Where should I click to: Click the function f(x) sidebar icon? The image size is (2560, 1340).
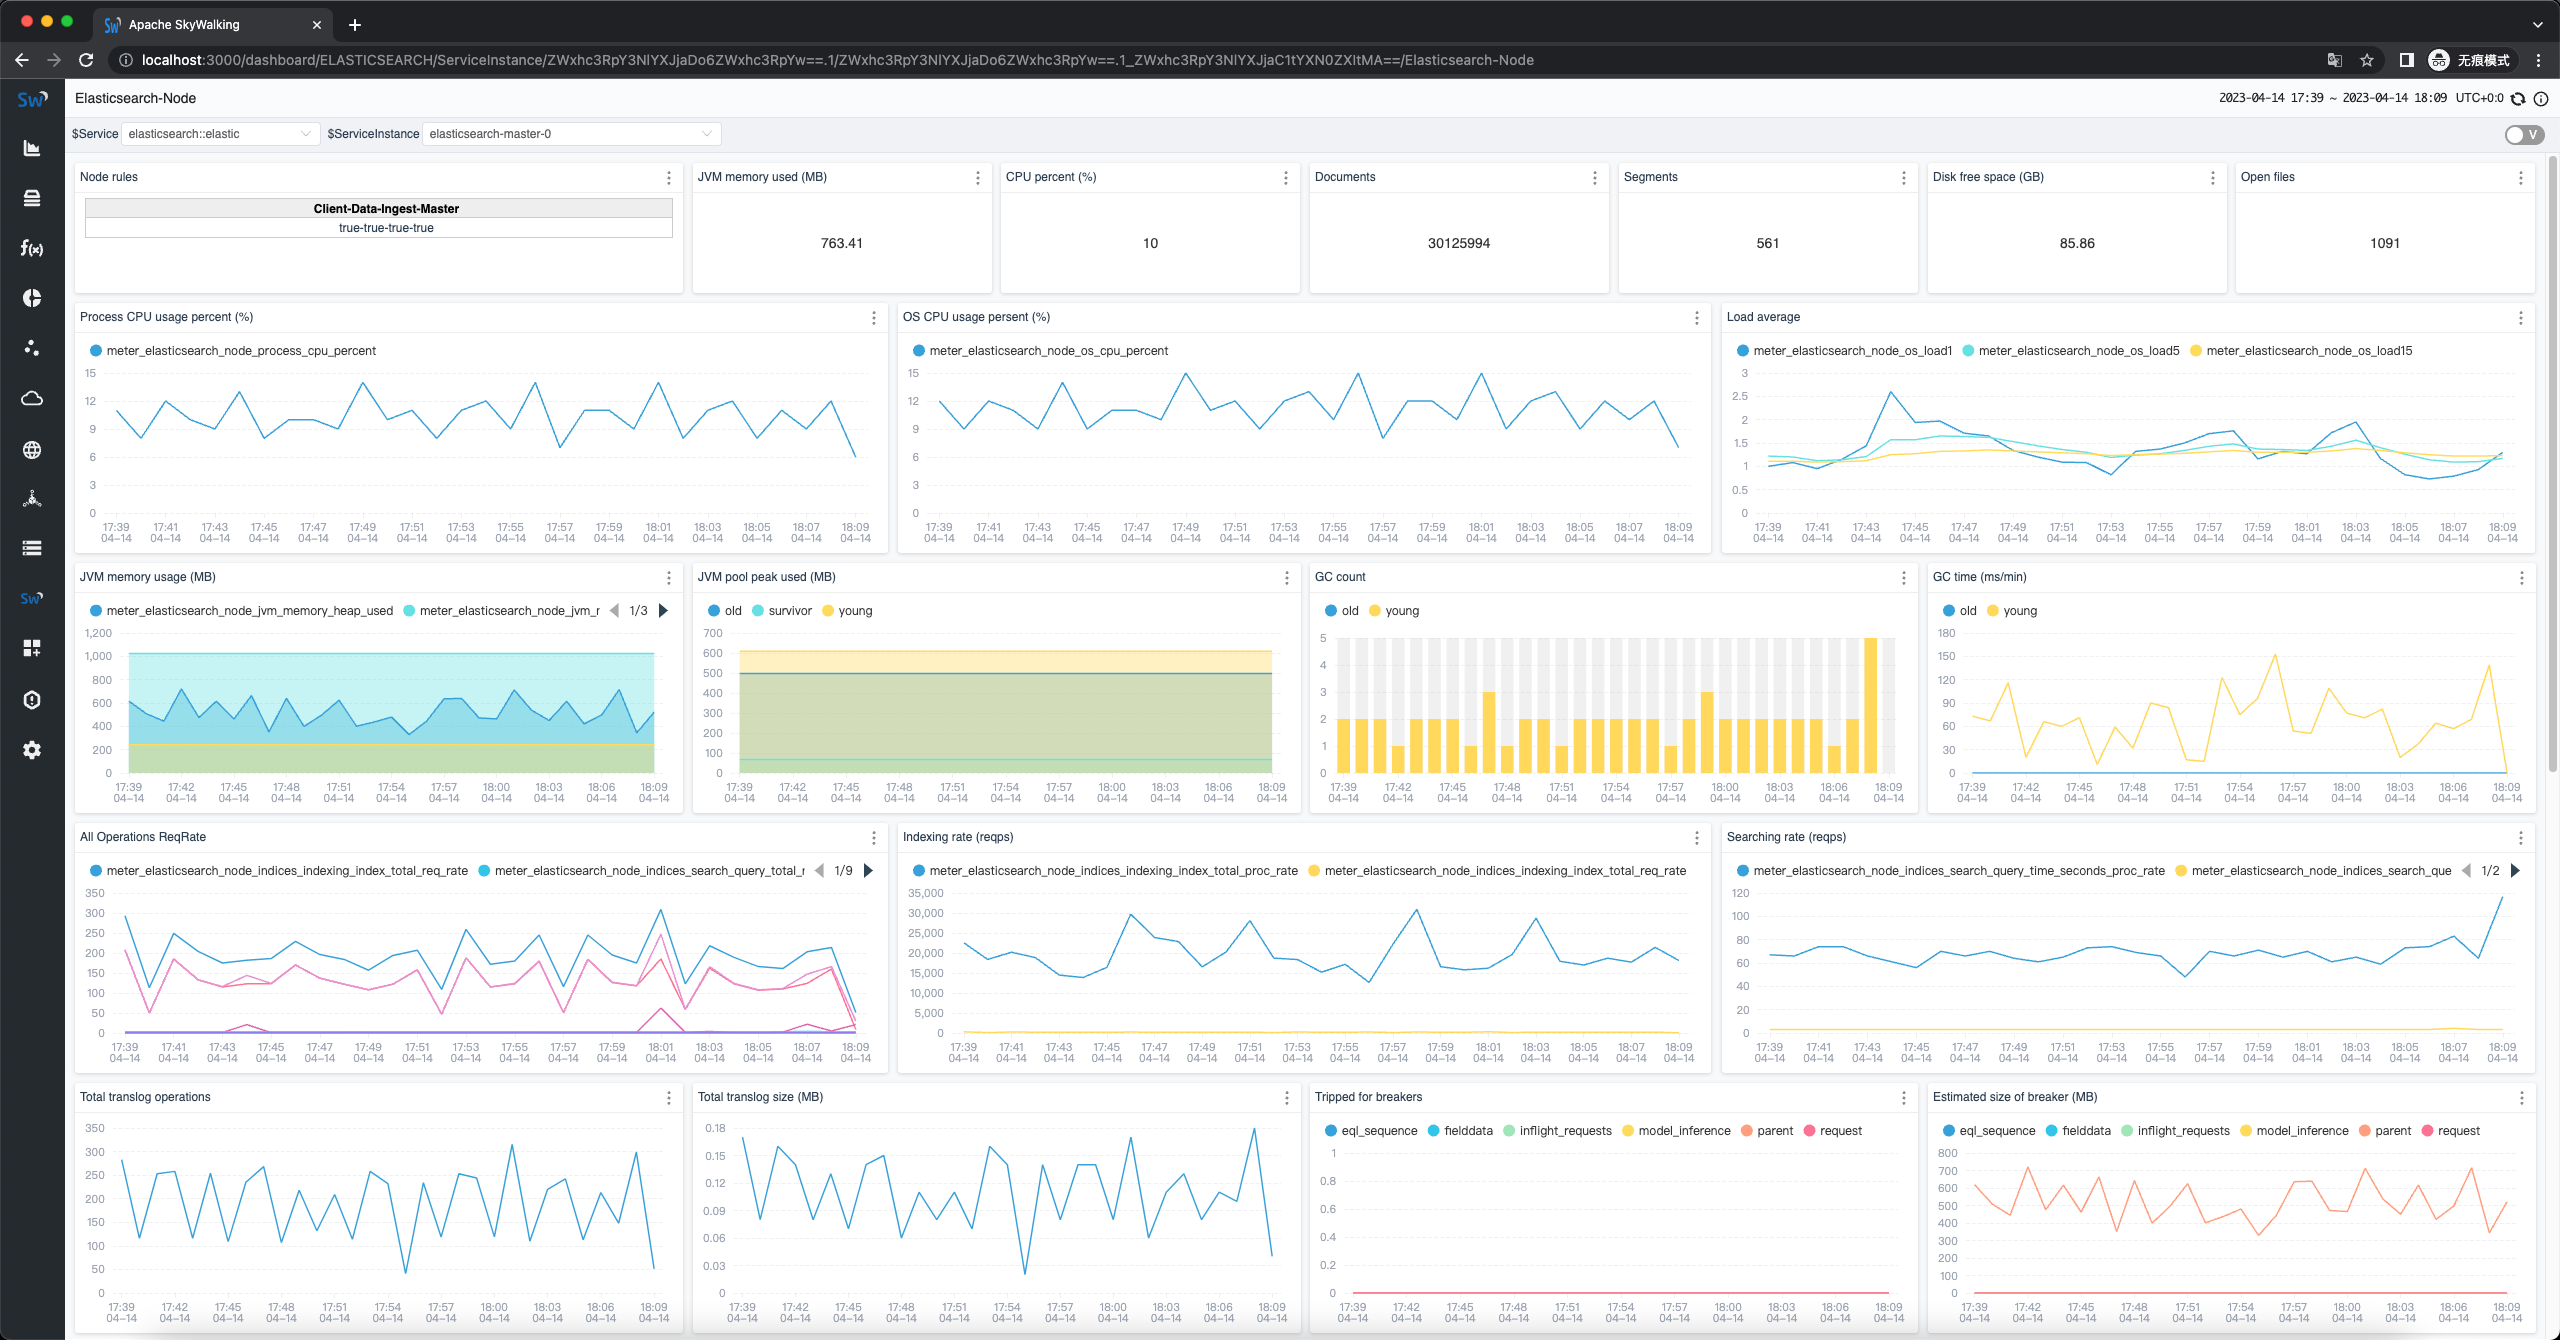[x=32, y=248]
